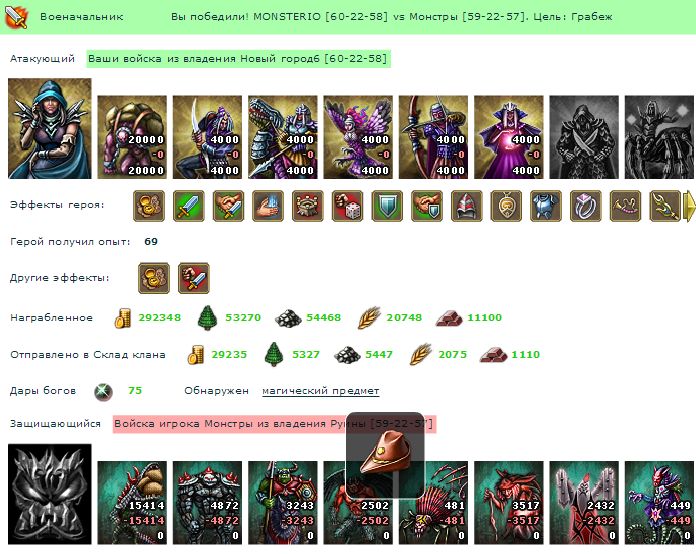
Task: Select the dice hero effect icon
Action: 348,206
